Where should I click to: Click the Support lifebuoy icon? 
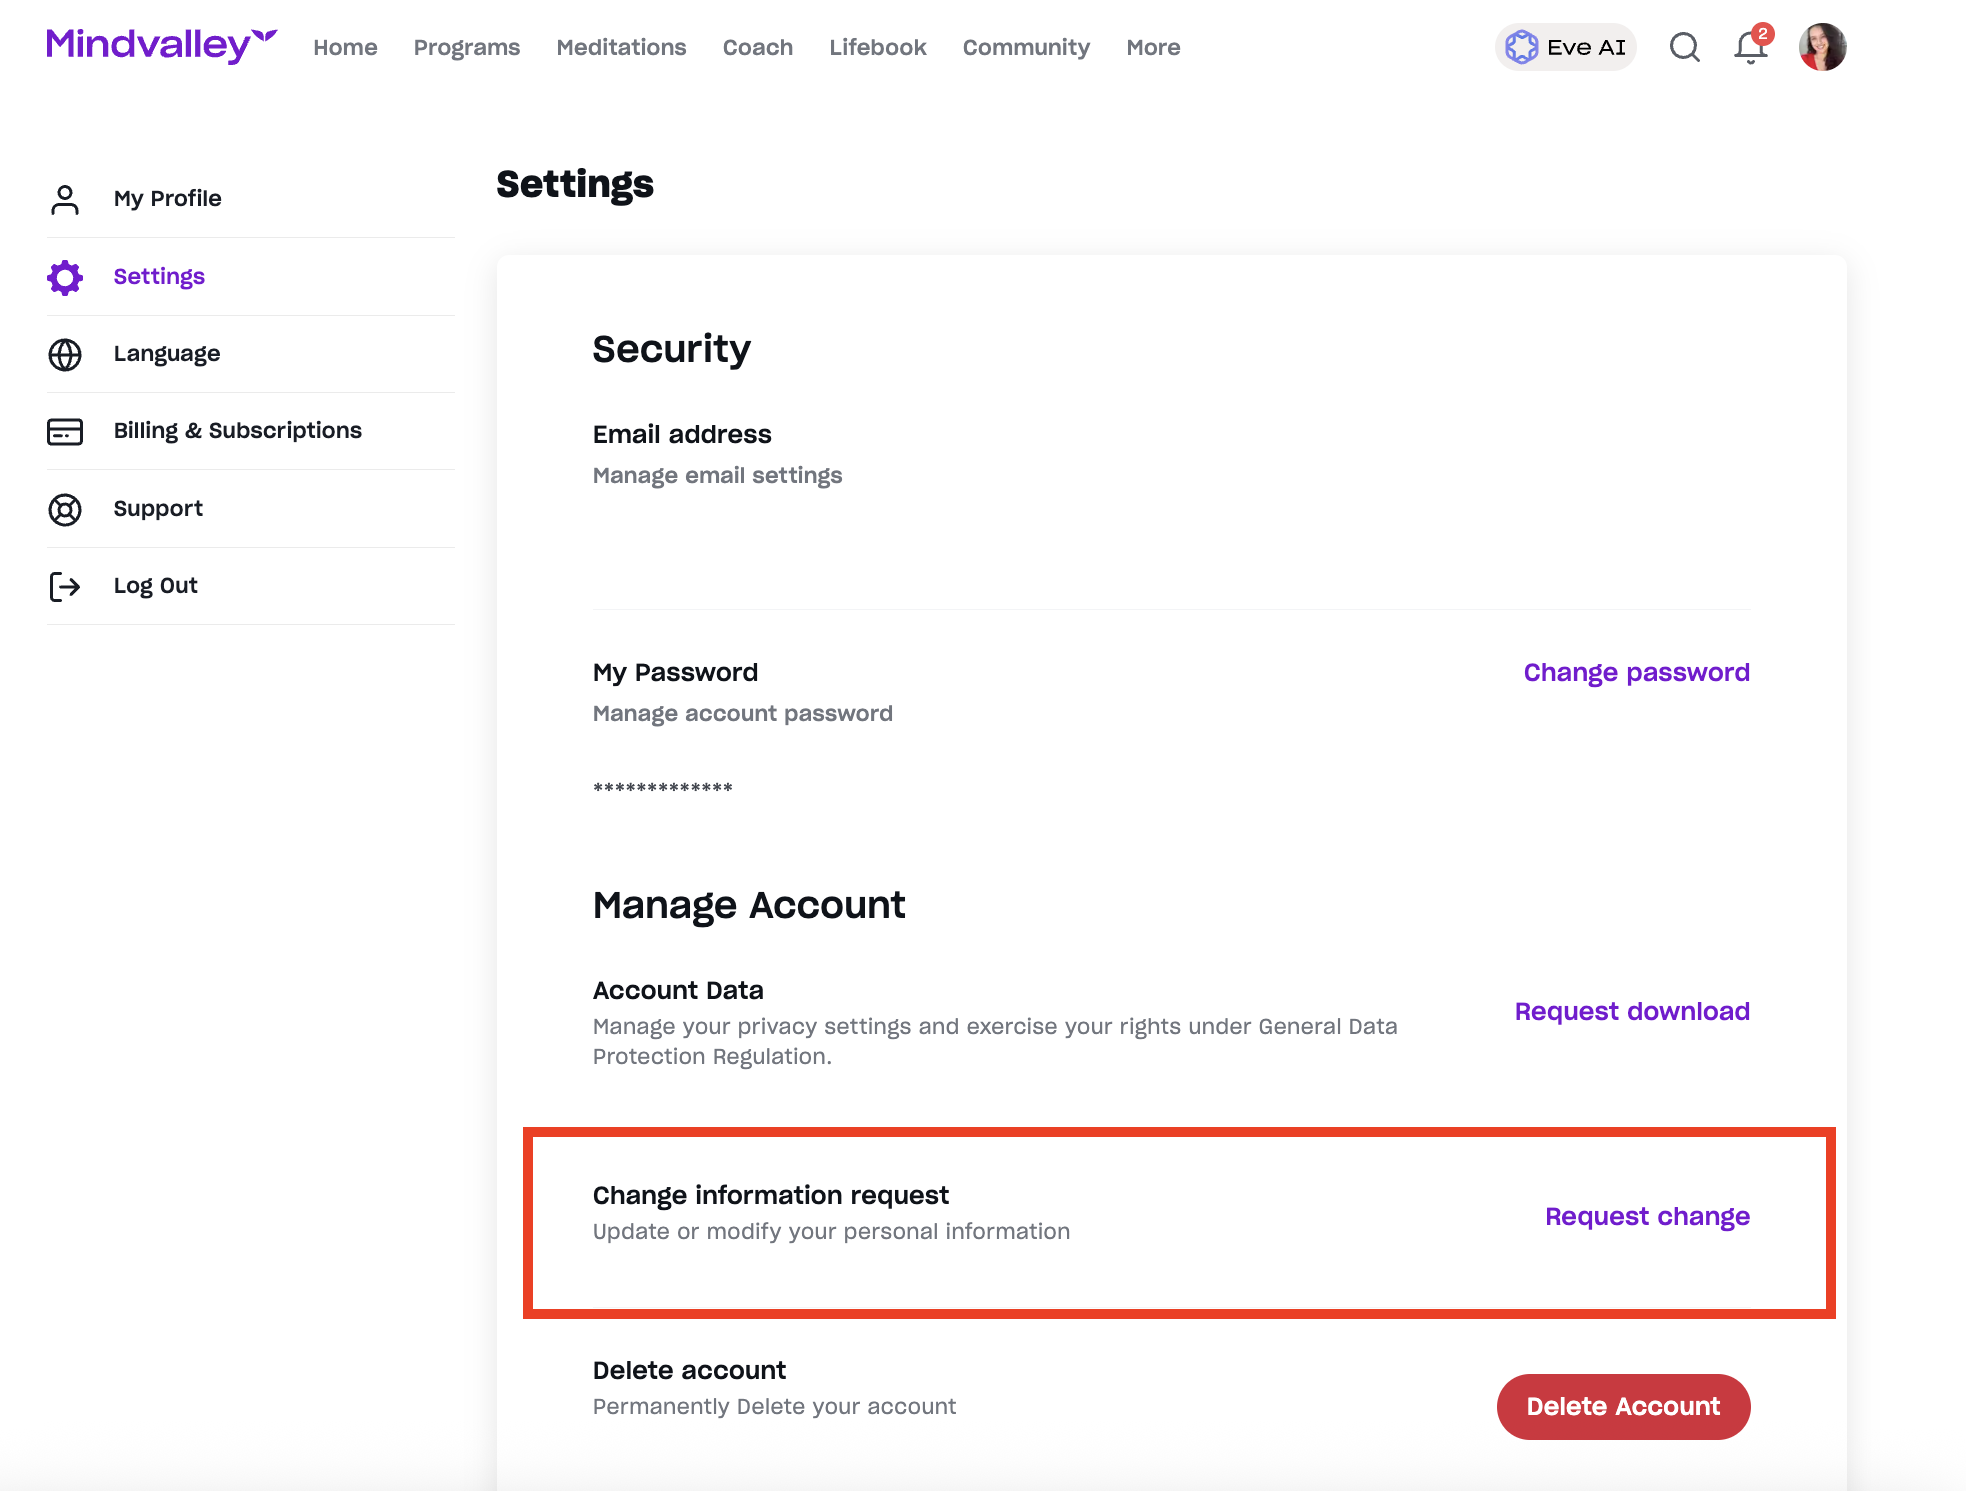point(65,509)
